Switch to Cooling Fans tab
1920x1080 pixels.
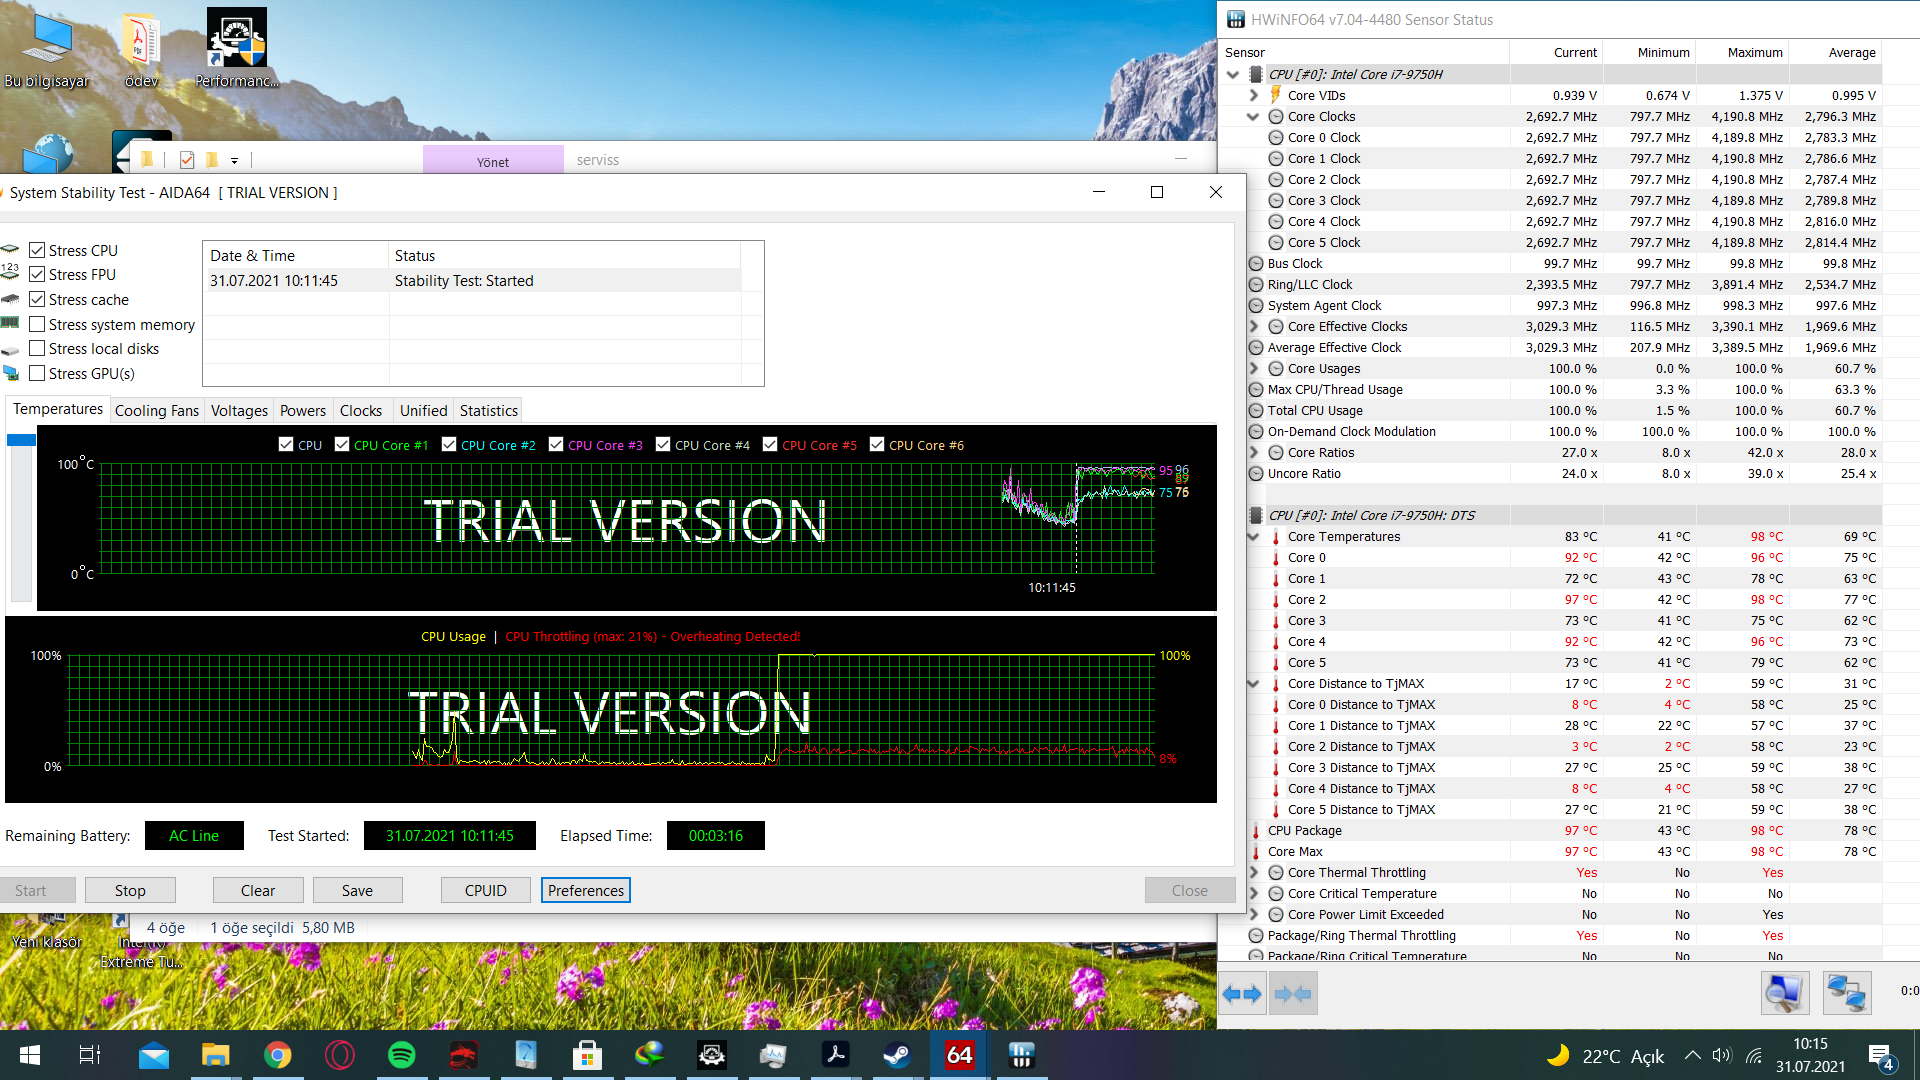(x=157, y=411)
